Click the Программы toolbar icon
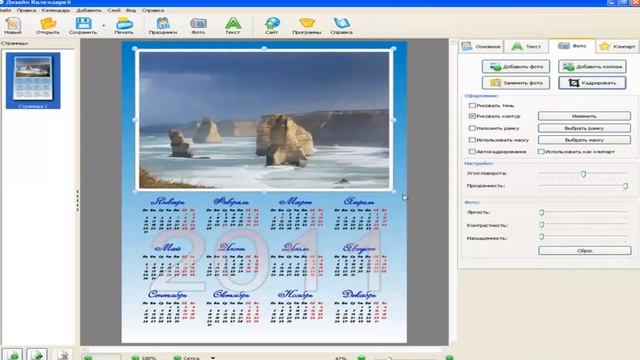 click(x=307, y=25)
